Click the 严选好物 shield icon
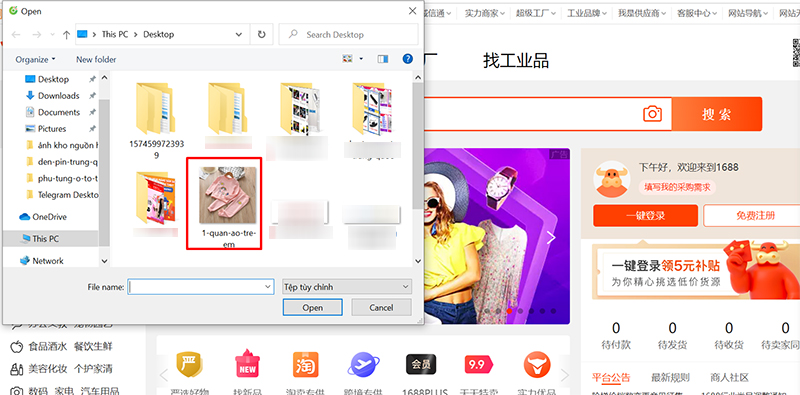 pos(190,364)
